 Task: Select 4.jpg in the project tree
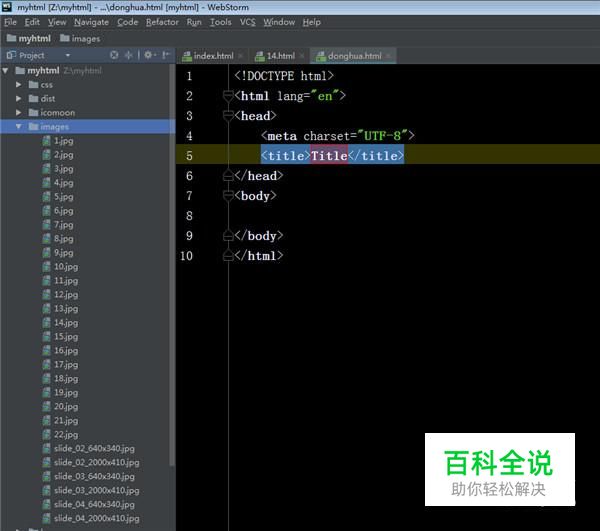63,183
